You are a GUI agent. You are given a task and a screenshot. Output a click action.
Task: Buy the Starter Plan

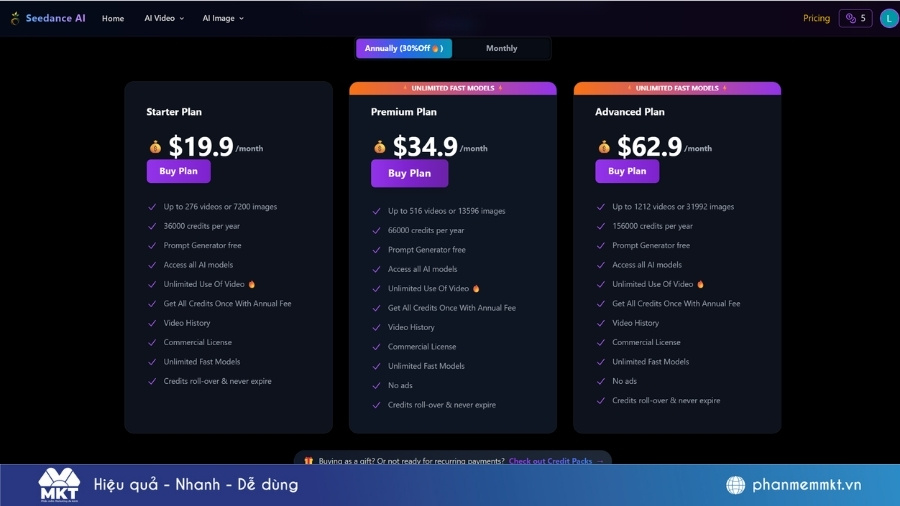coord(179,171)
